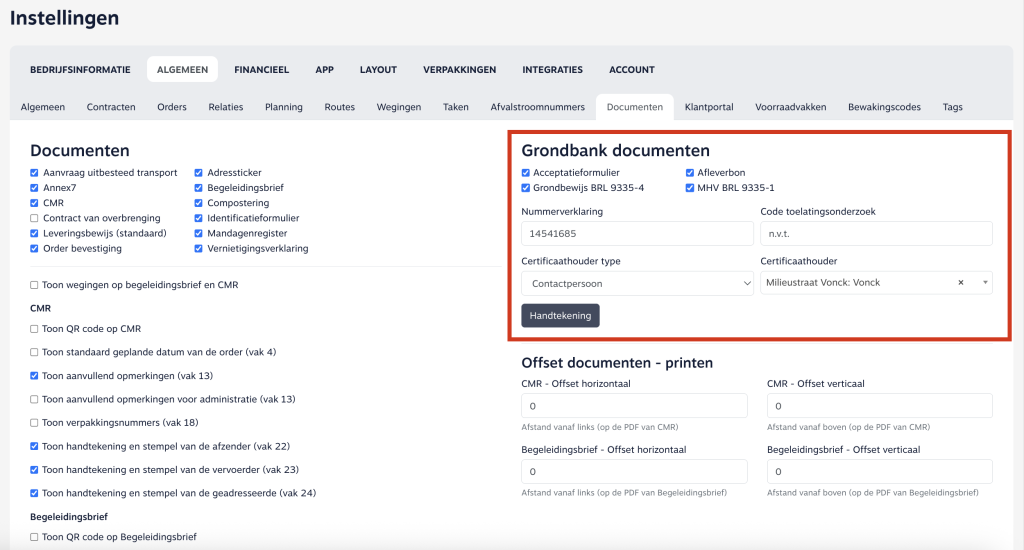Uncheck the MHV BRL 9335-1 checkbox
This screenshot has width=1024, height=550.
coord(690,188)
